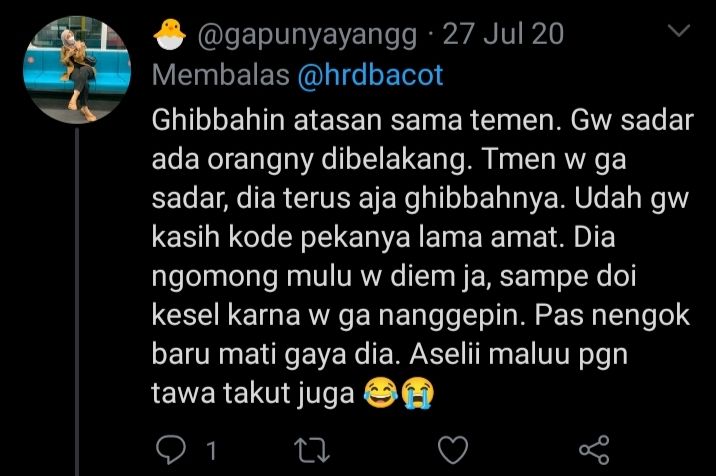
Task: Reply to the tweet via speech bubble icon
Action: pyautogui.click(x=171, y=450)
